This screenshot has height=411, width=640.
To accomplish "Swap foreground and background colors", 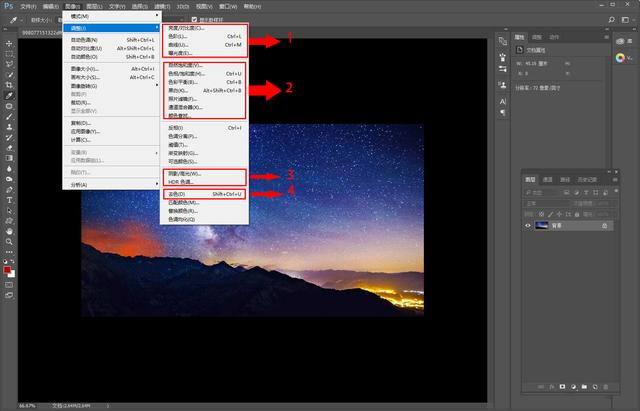I will click(13, 261).
